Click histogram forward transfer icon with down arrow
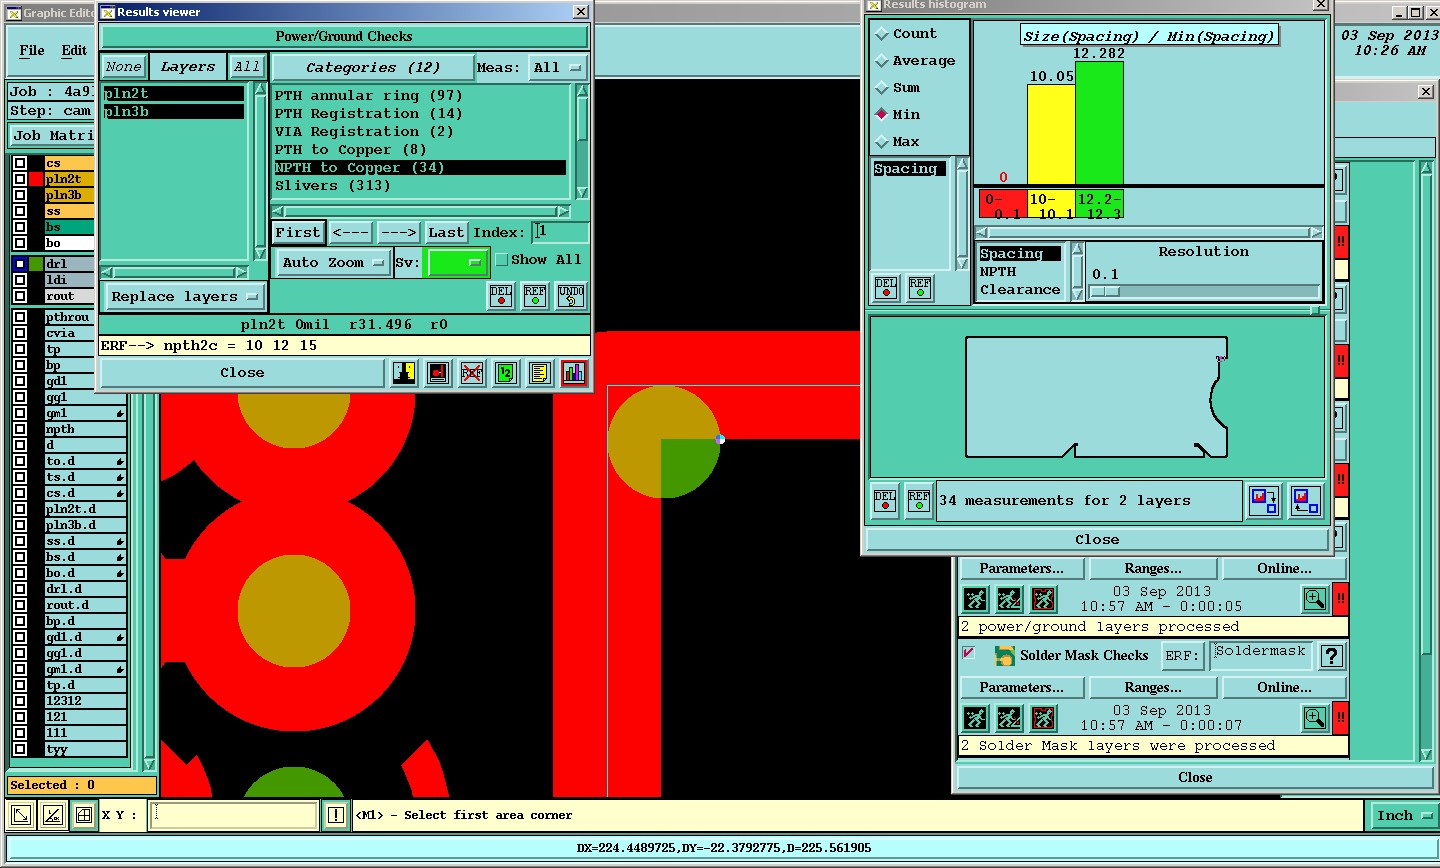The image size is (1440, 868). (1263, 500)
